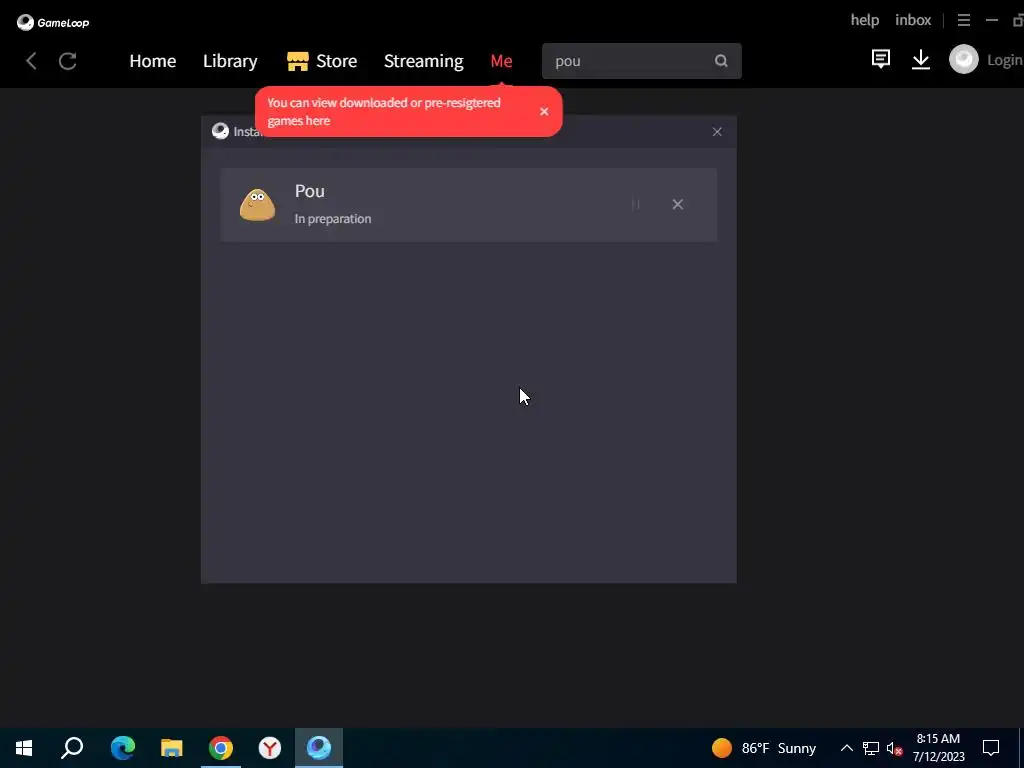The width and height of the screenshot is (1024, 768).
Task: Dismiss the red tooltip with its X
Action: point(544,112)
